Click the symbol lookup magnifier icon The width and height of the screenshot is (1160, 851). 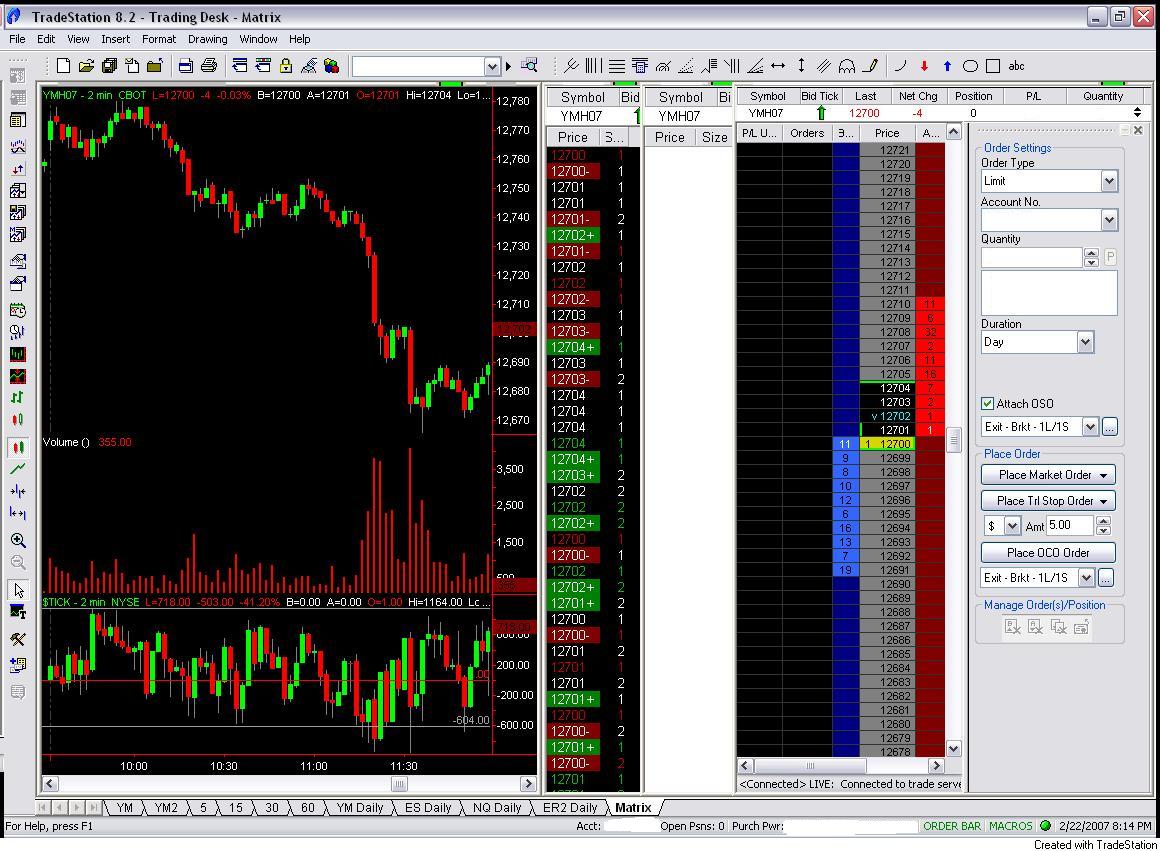pos(529,66)
